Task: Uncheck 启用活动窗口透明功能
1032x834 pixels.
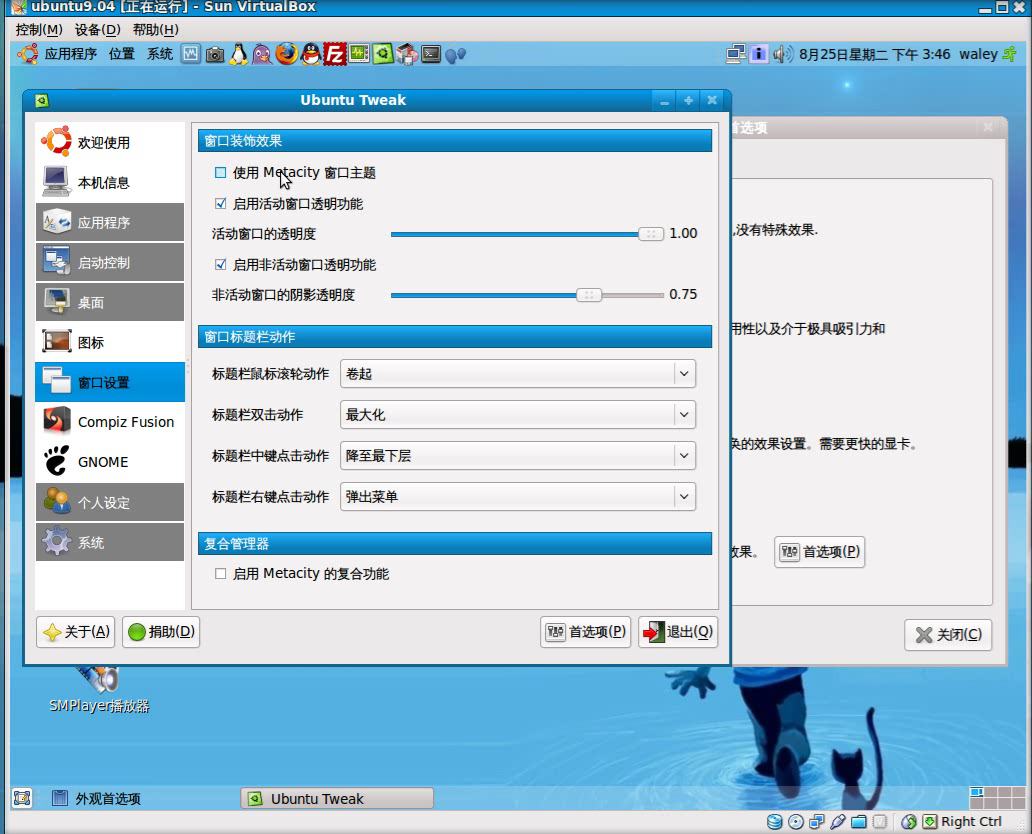Action: (x=220, y=204)
